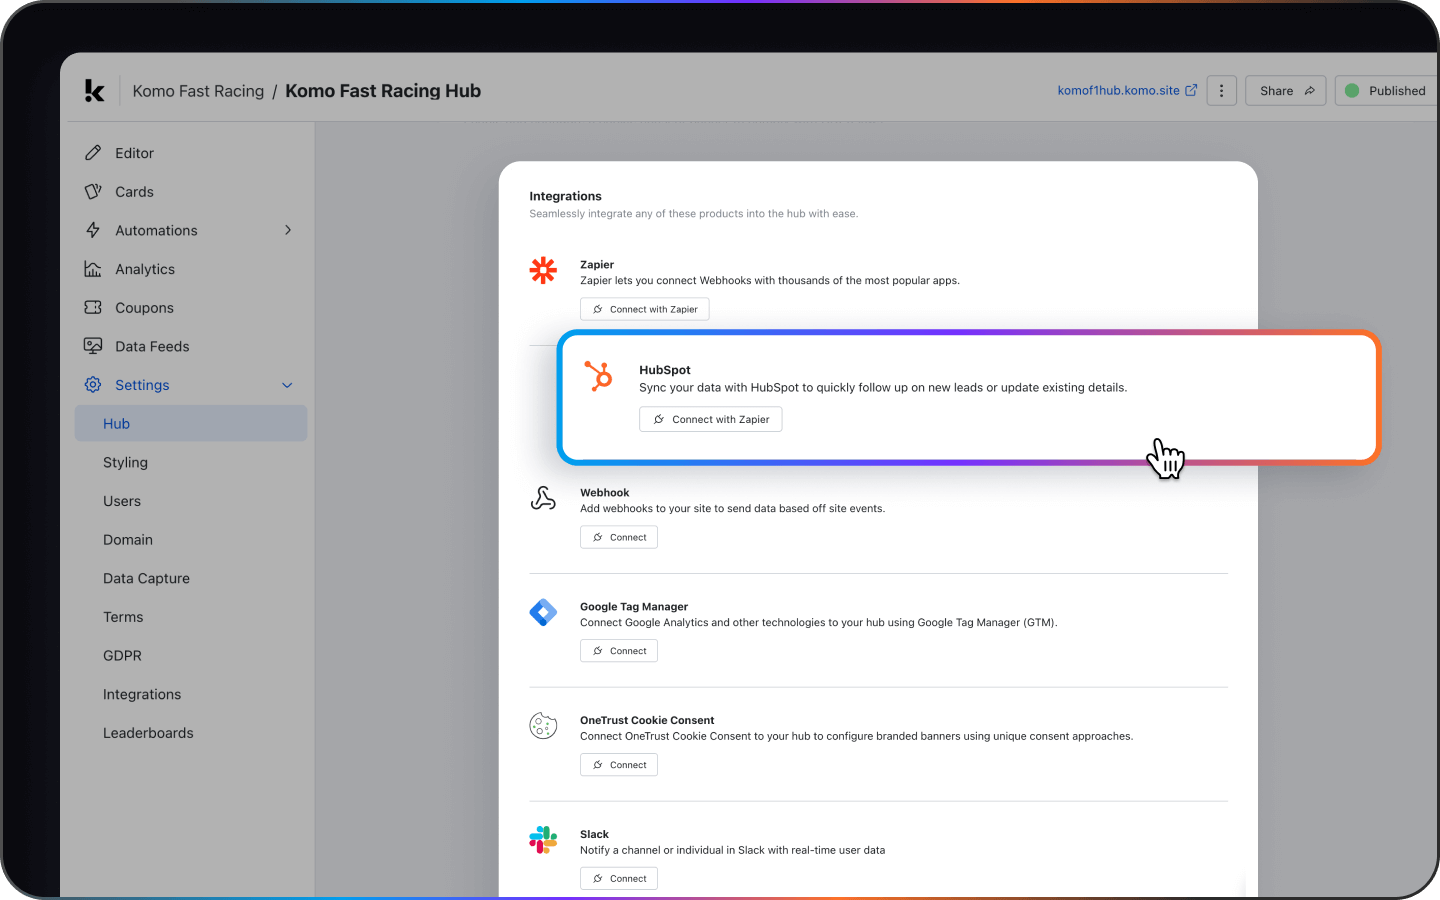Click the external link icon beside site URL
The image size is (1440, 900).
coord(1191,90)
